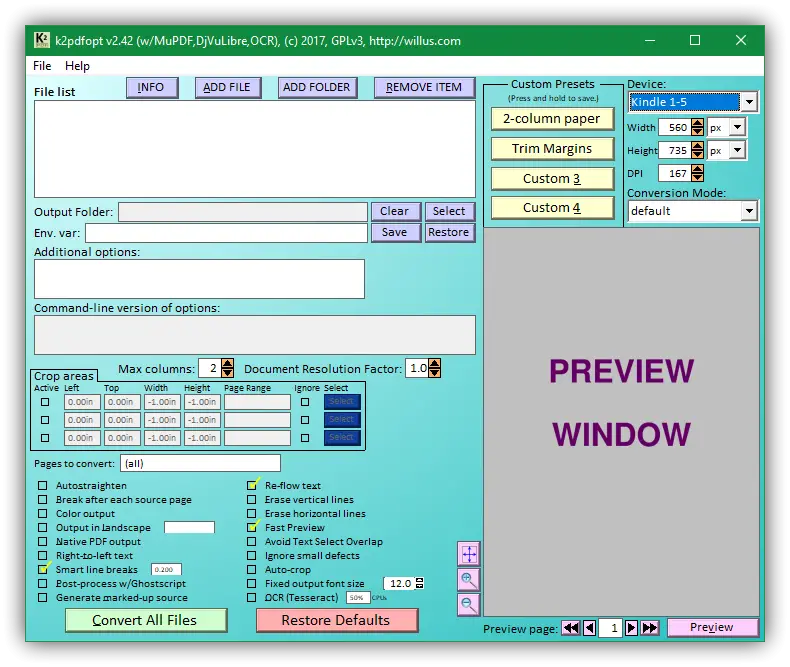Check Generate marked-up source option
The image size is (790, 667).
click(x=43, y=597)
